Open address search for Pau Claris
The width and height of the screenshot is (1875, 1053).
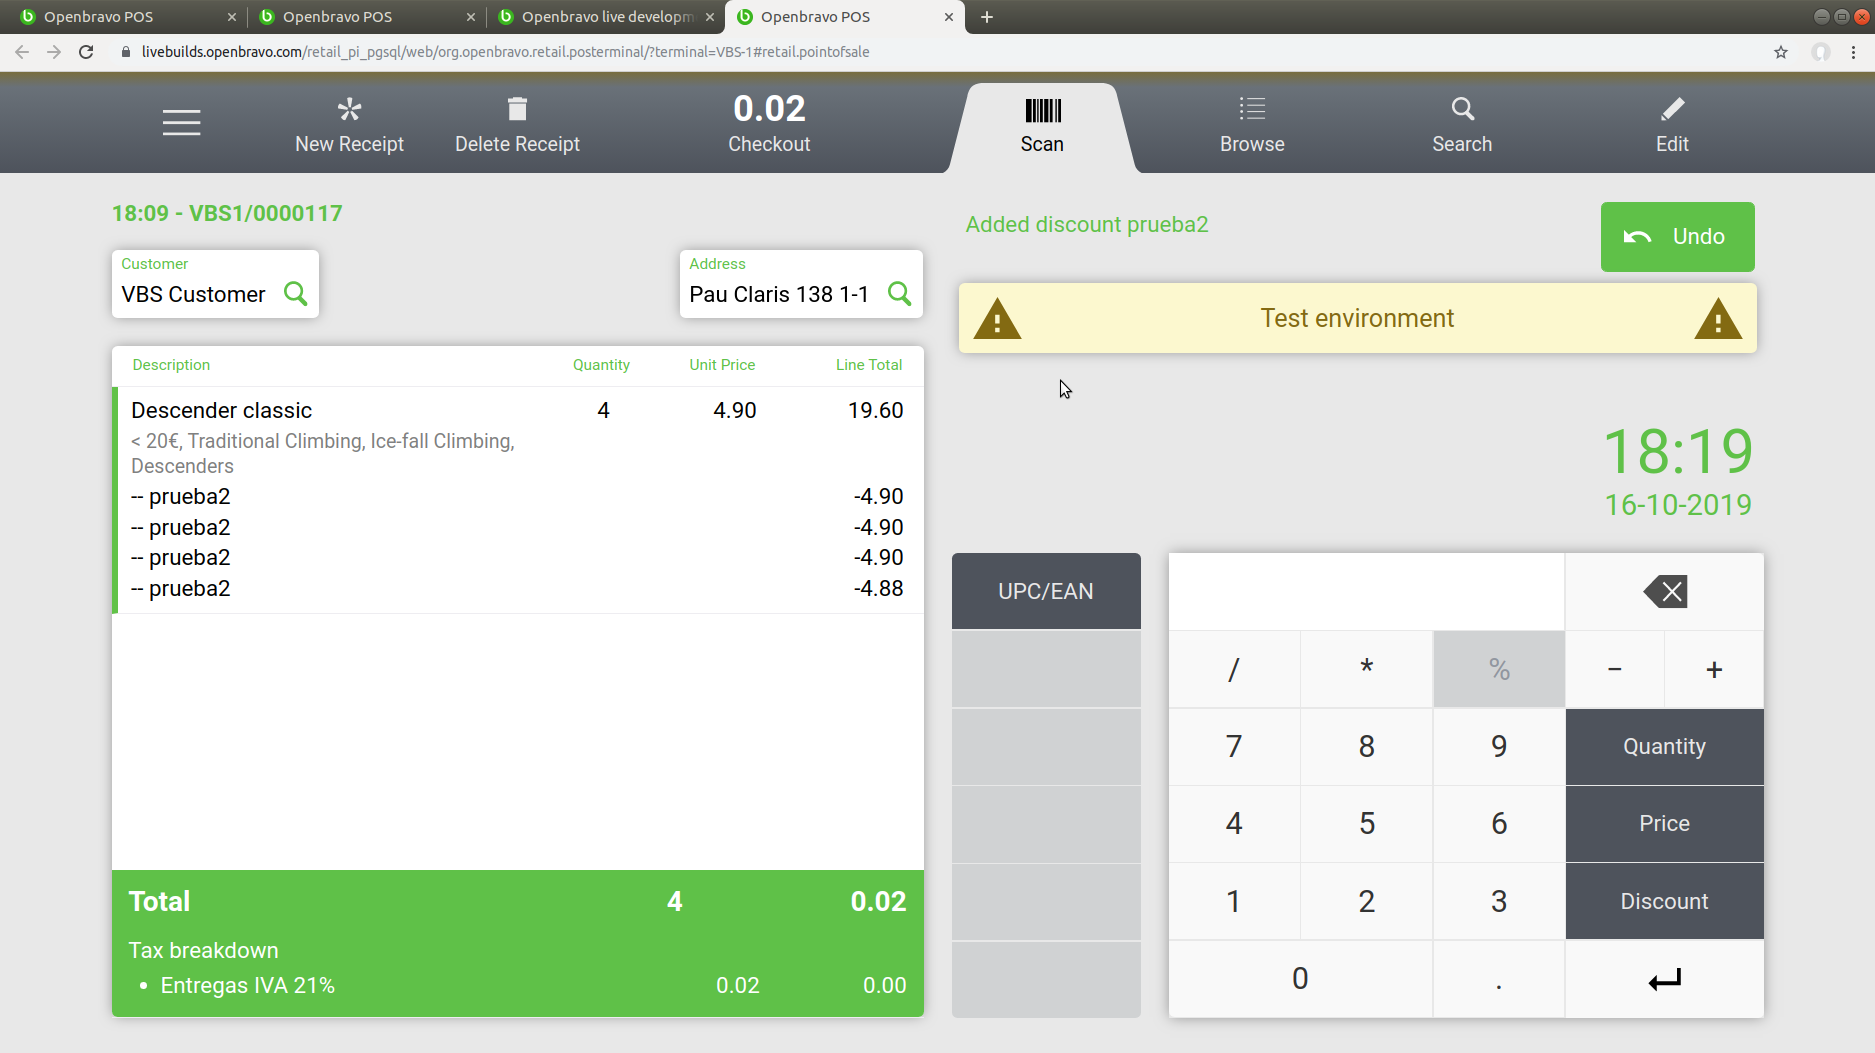tap(899, 293)
